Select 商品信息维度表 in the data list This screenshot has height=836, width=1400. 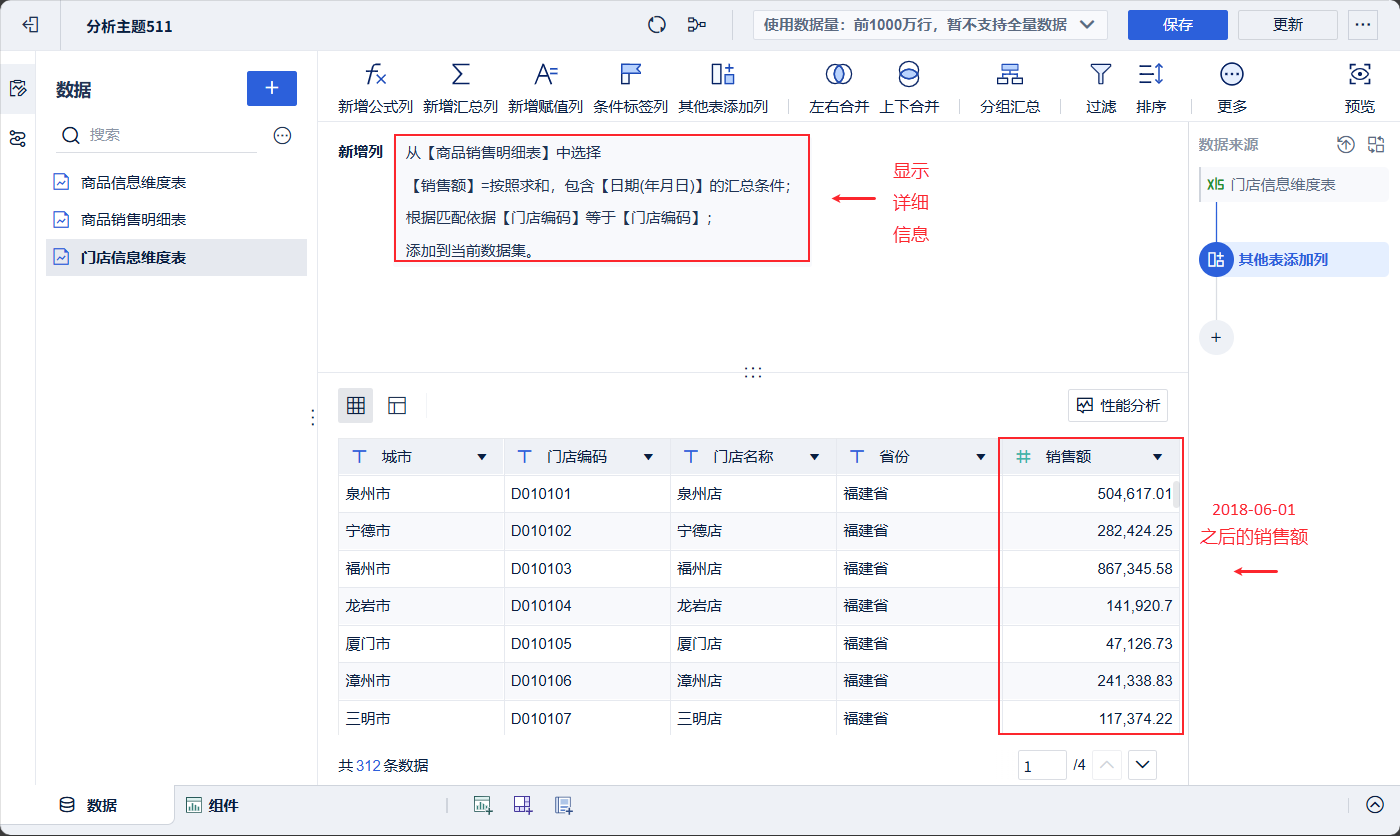[176, 183]
